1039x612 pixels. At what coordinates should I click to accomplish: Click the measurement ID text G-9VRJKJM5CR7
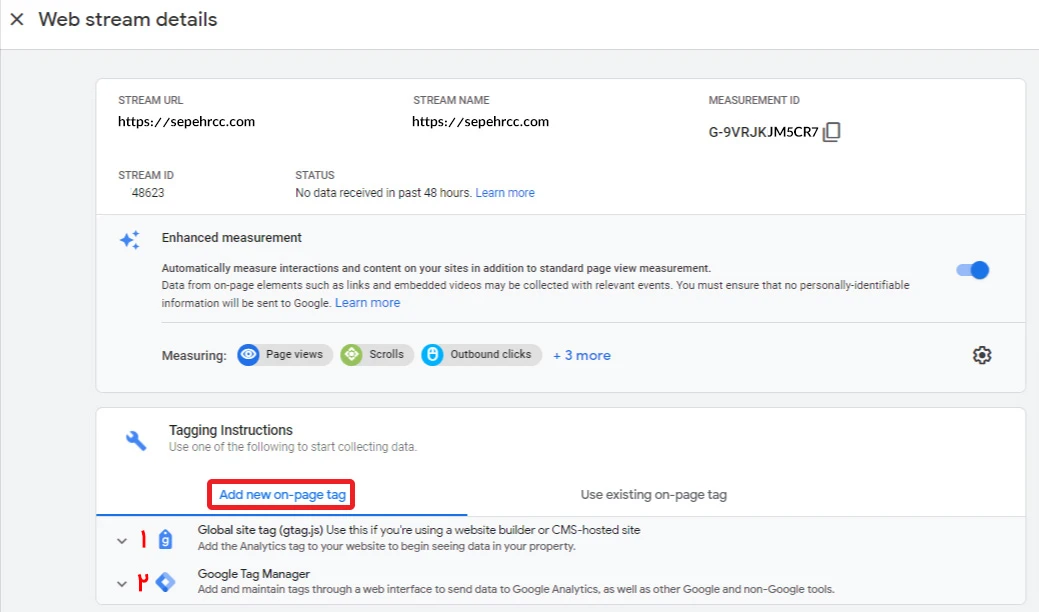763,132
